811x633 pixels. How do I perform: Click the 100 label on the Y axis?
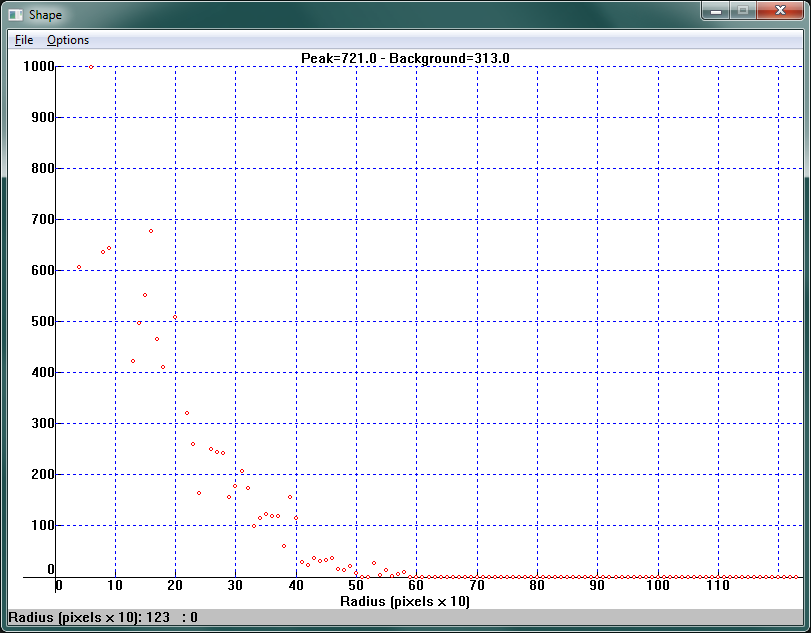pyautogui.click(x=40, y=525)
